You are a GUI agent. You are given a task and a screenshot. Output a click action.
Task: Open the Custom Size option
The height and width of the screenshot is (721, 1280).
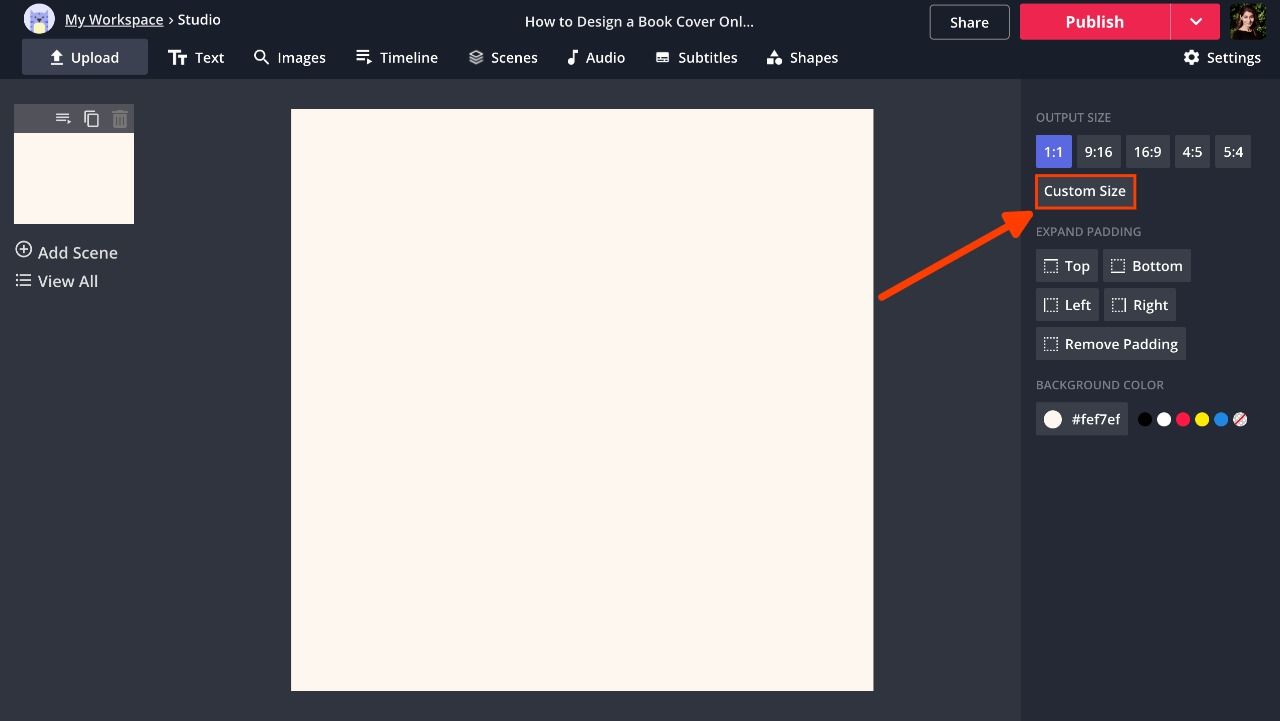[1085, 191]
